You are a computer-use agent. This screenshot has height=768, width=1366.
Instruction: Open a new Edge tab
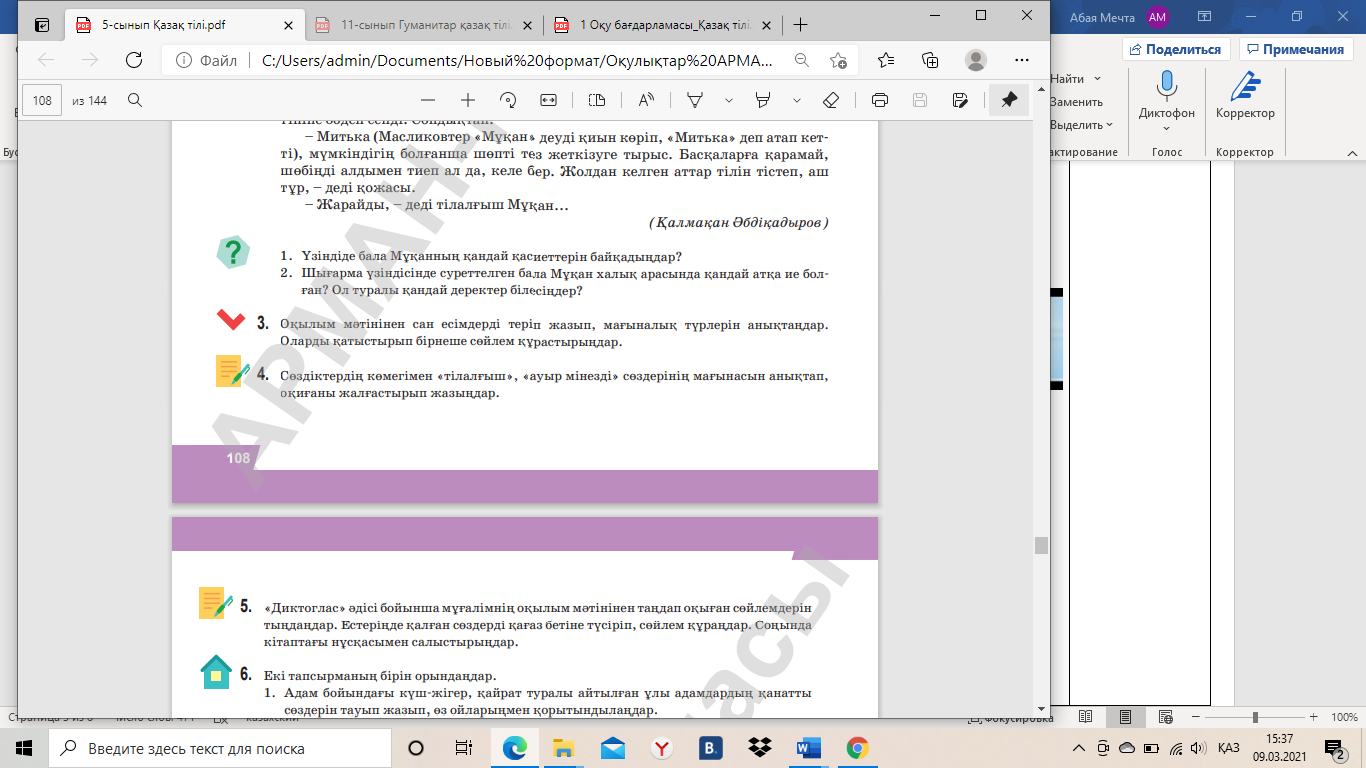tap(800, 26)
